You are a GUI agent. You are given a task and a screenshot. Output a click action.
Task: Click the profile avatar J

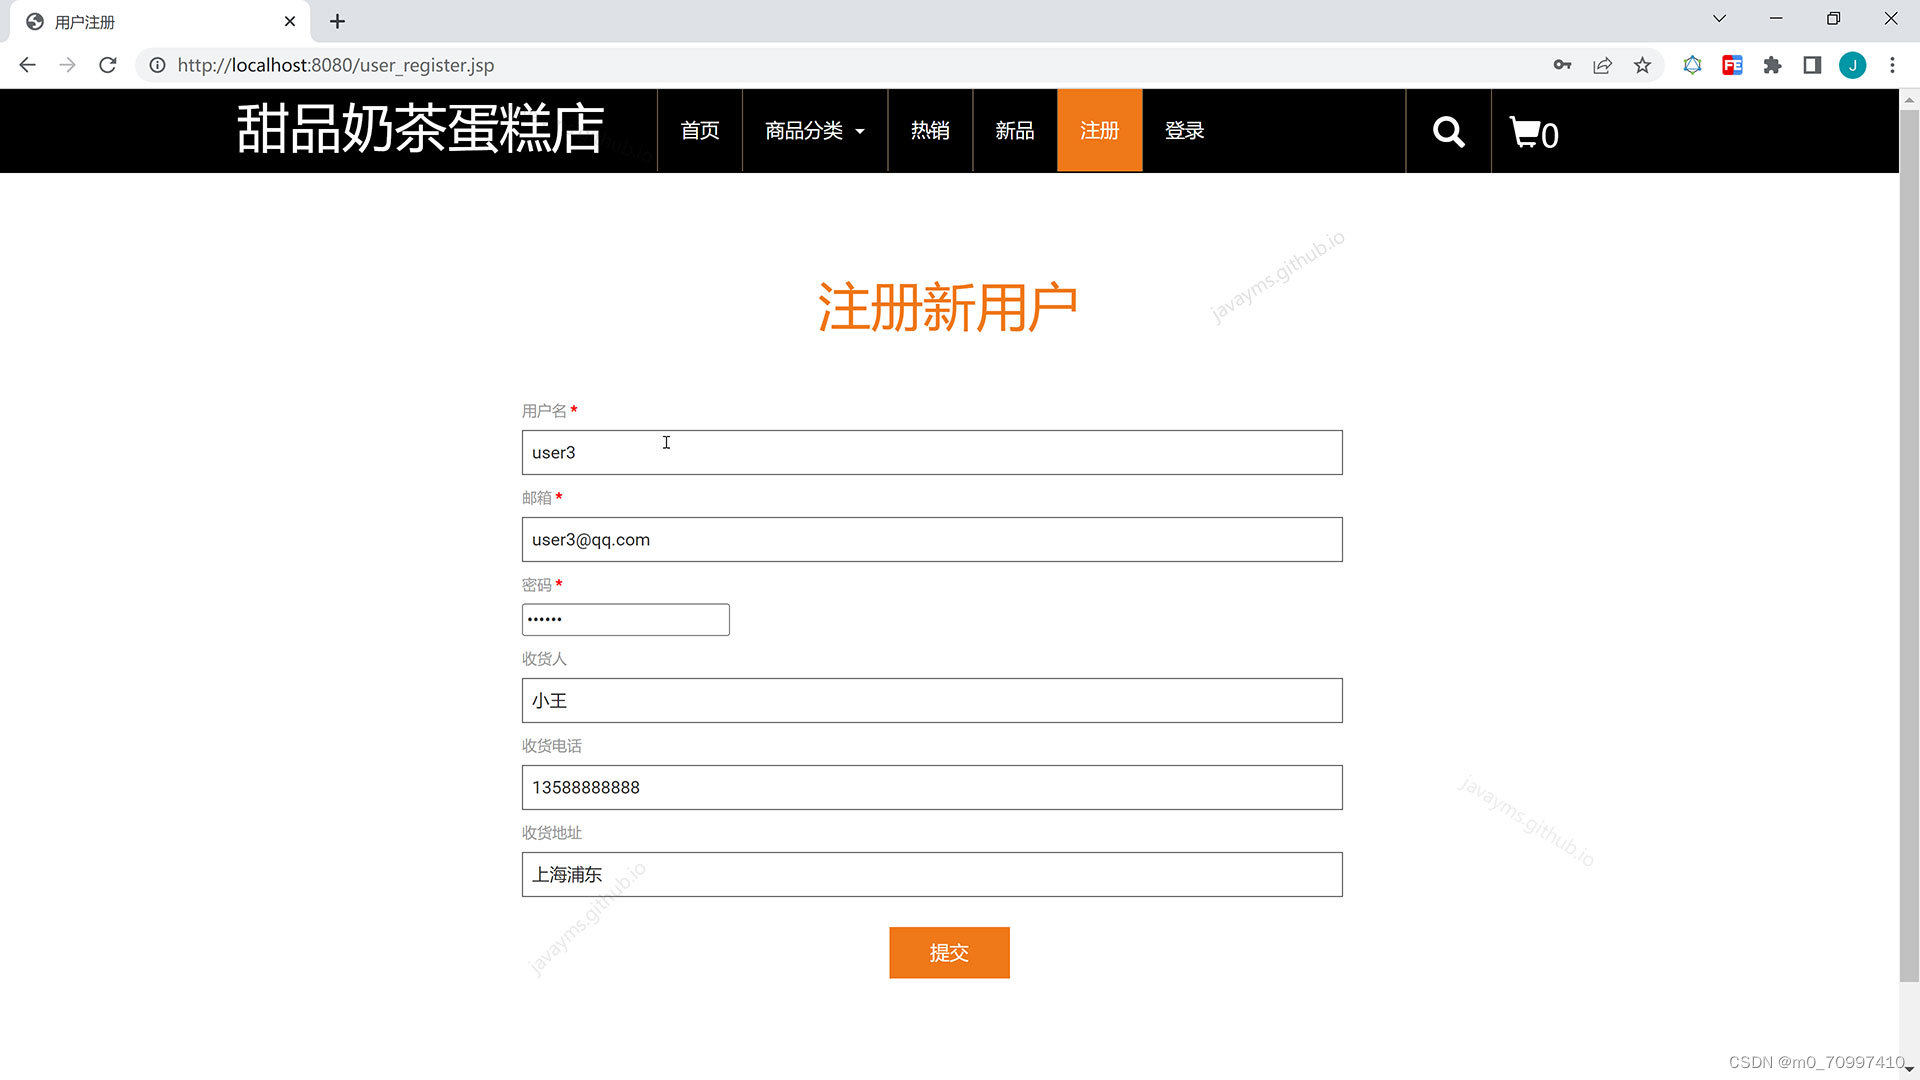pyautogui.click(x=1852, y=65)
